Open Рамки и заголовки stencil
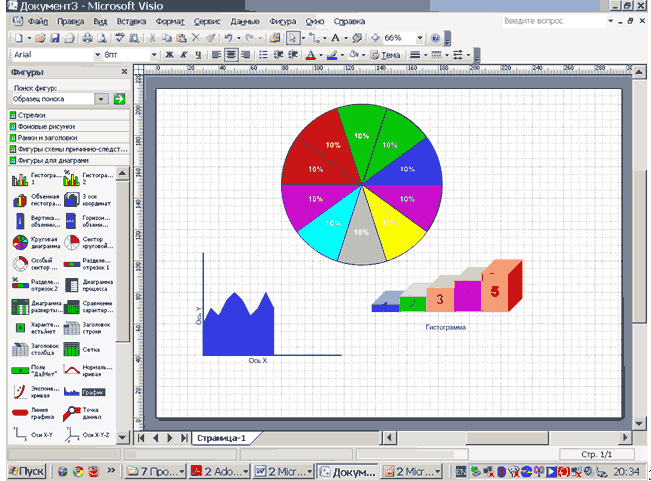Image resolution: width=651 pixels, height=481 pixels. pos(69,137)
